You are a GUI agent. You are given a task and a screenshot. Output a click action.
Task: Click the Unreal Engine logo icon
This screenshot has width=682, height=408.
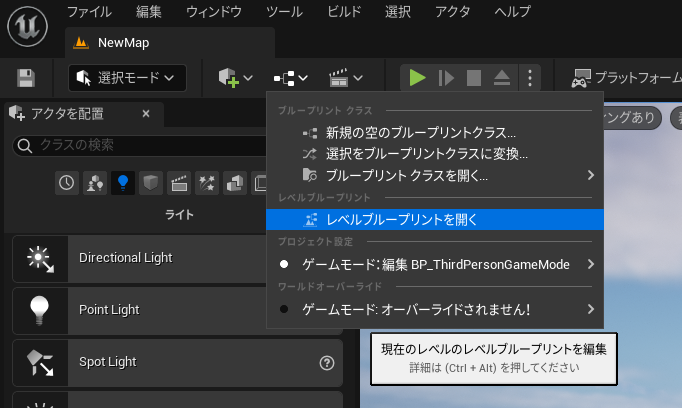(x=27, y=27)
